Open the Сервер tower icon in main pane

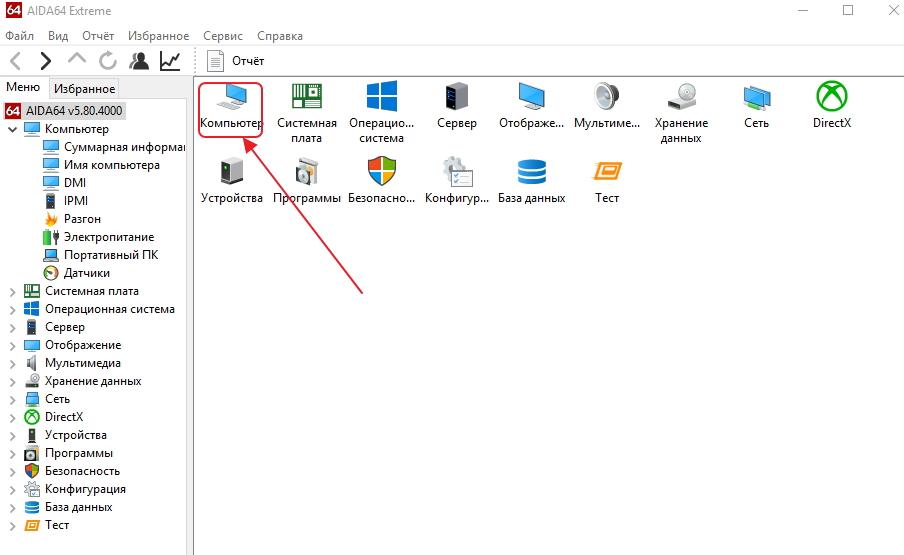pyautogui.click(x=457, y=97)
